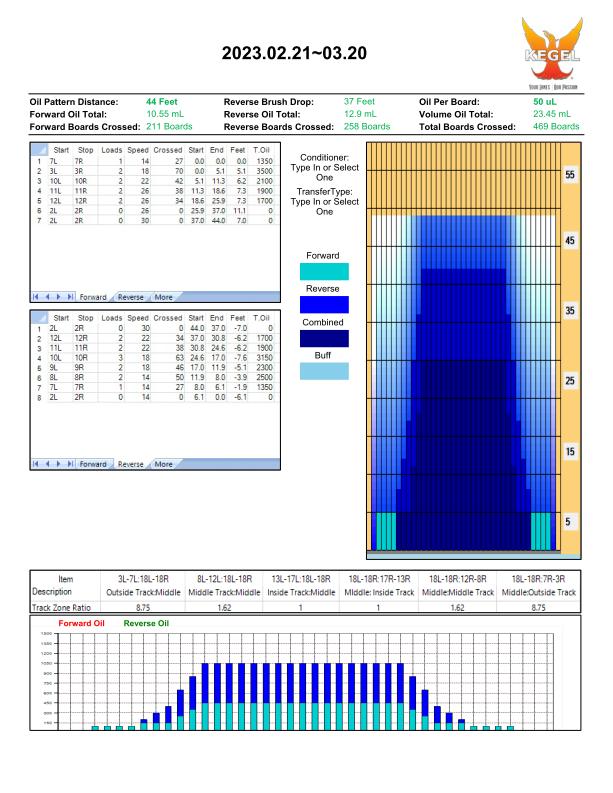The image size is (613, 793).
Task: Click lane distance marker '15'
Action: (570, 451)
